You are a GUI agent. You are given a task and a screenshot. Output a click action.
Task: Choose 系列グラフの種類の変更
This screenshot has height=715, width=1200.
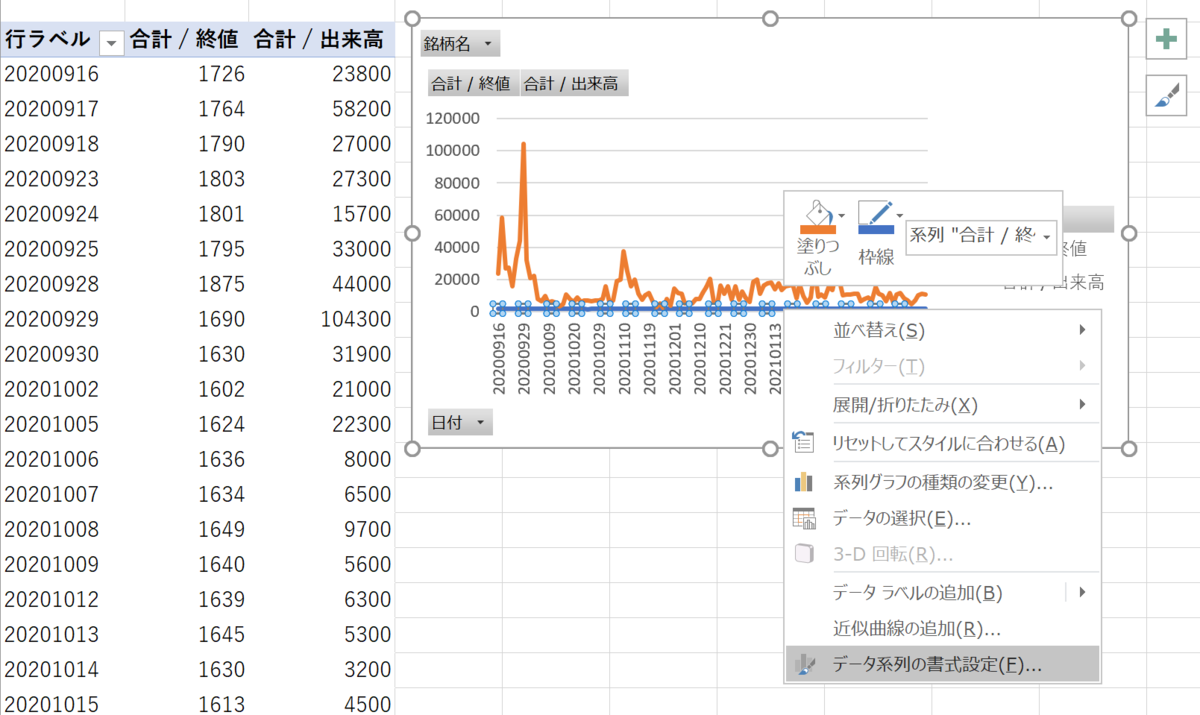coord(942,482)
